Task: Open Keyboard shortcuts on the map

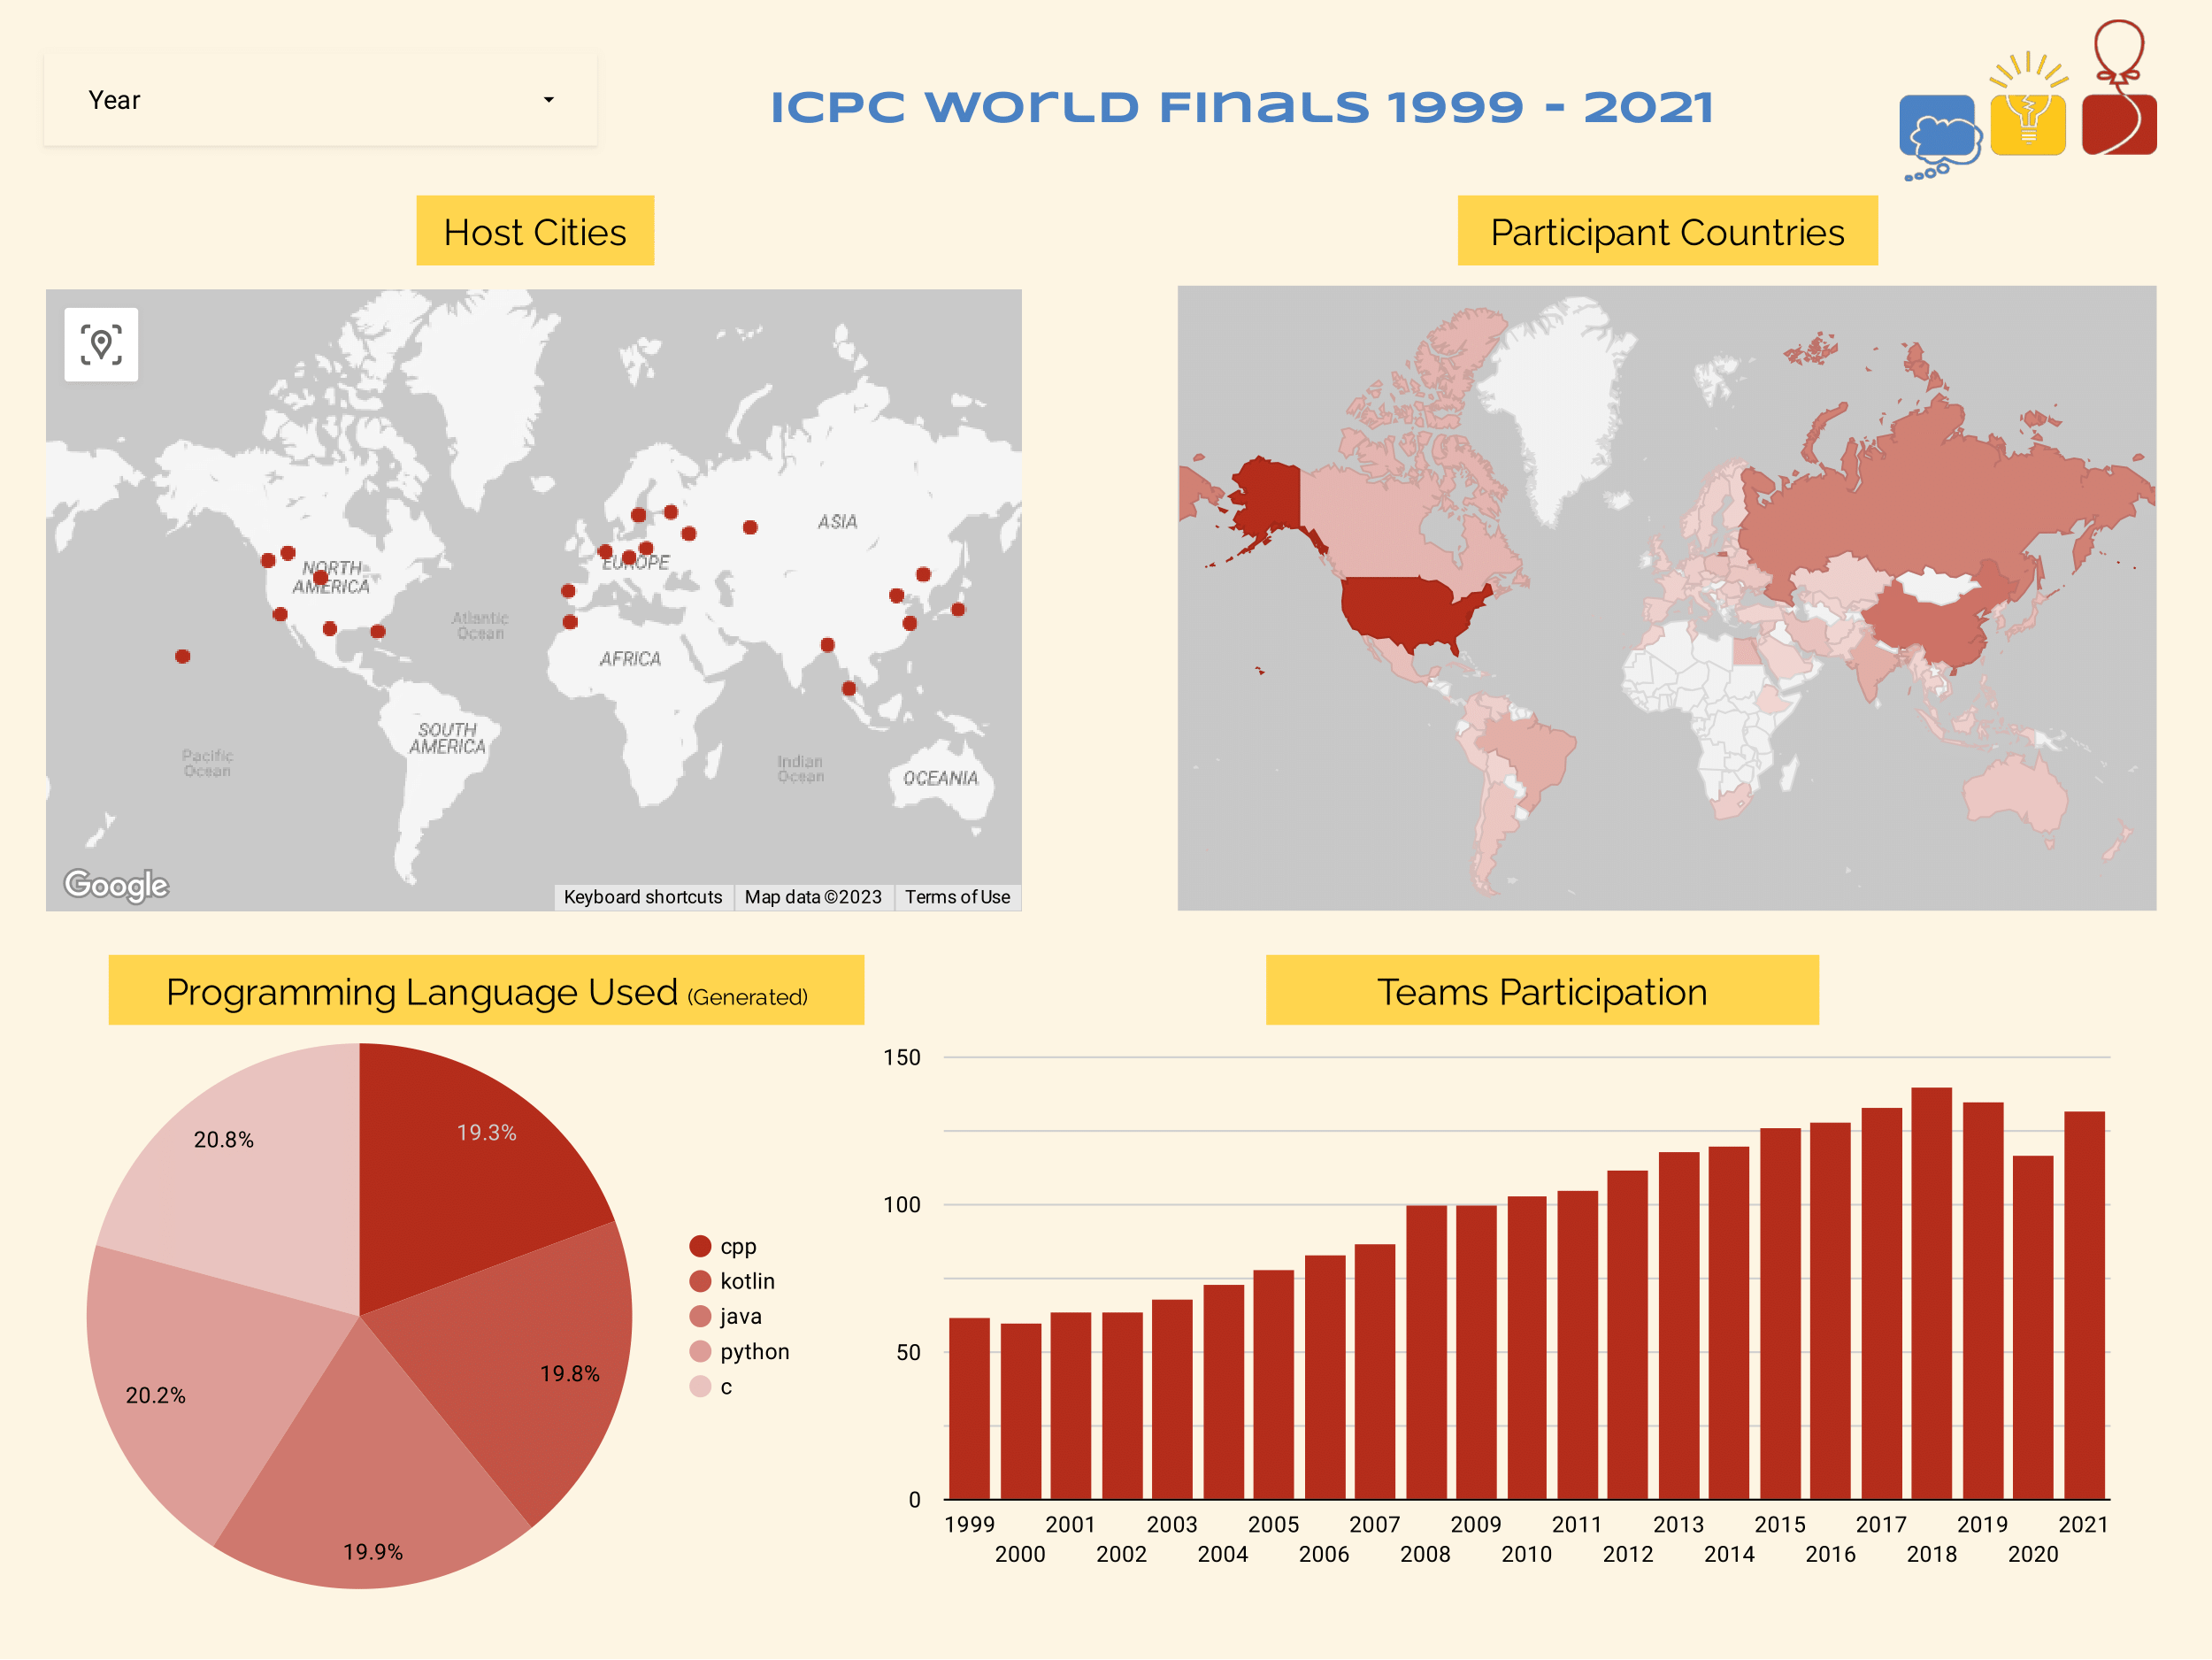Action: point(643,897)
